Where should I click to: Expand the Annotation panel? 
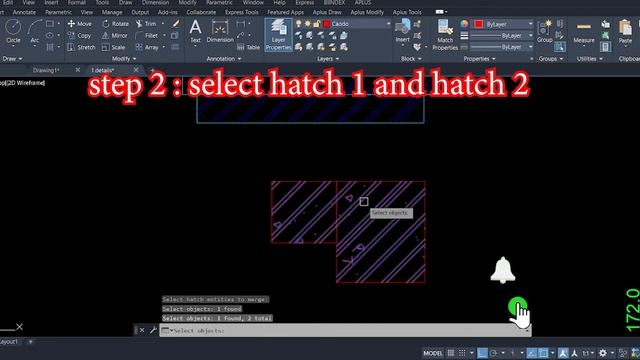coord(224,59)
